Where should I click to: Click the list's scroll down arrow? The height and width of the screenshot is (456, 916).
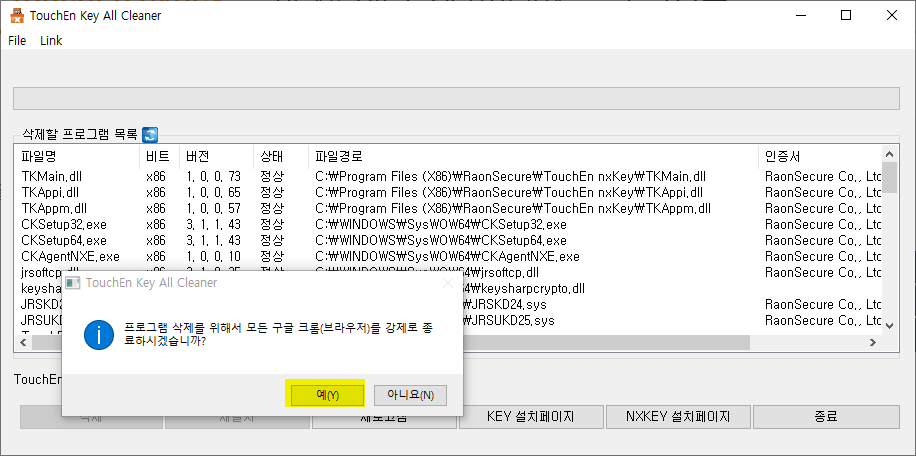click(x=890, y=326)
